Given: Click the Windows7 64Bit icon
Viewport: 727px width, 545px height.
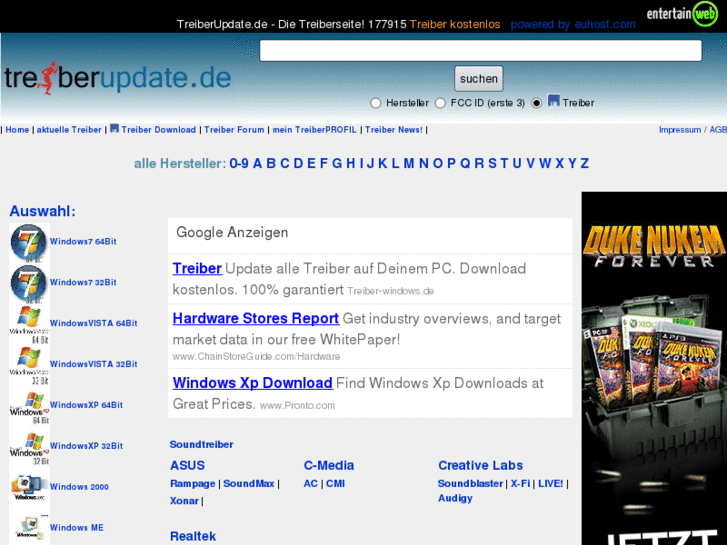Looking at the screenshot, I should point(29,242).
